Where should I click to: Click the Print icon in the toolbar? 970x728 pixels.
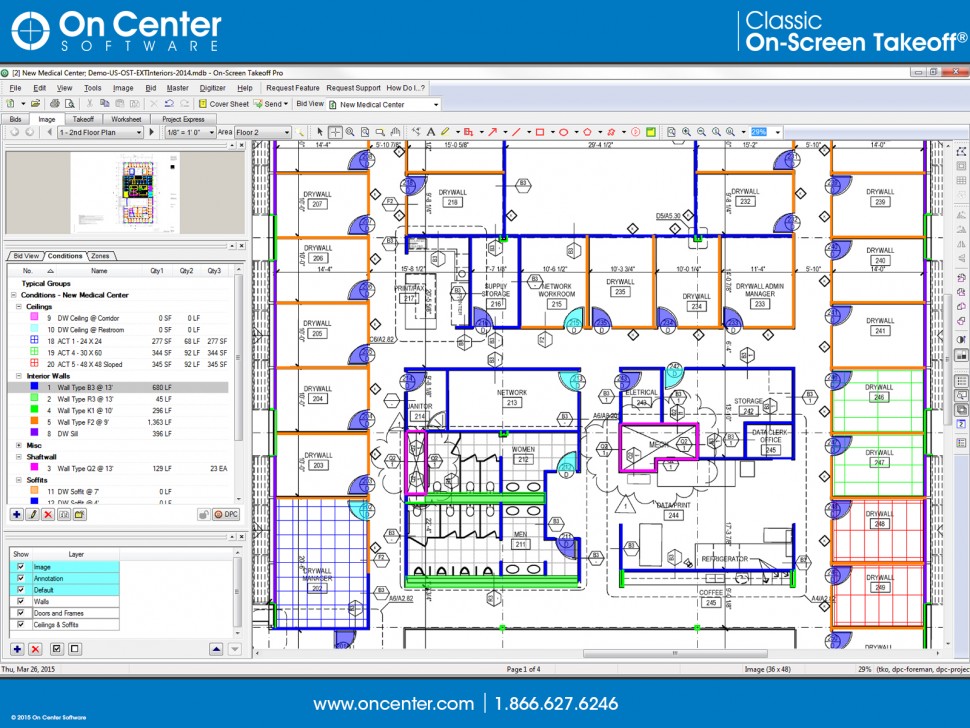click(55, 104)
